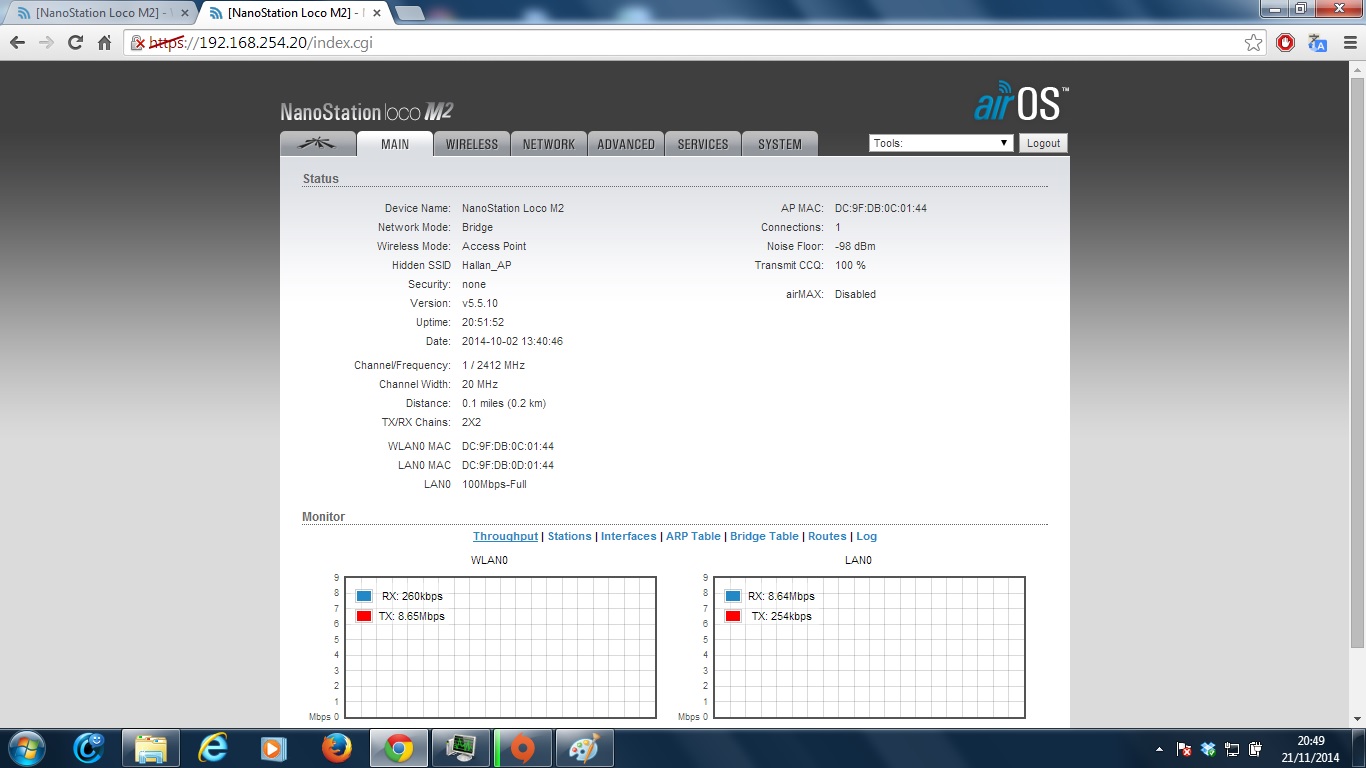Open the WIRELESS tab
Image resolution: width=1366 pixels, height=768 pixels.
click(x=472, y=144)
